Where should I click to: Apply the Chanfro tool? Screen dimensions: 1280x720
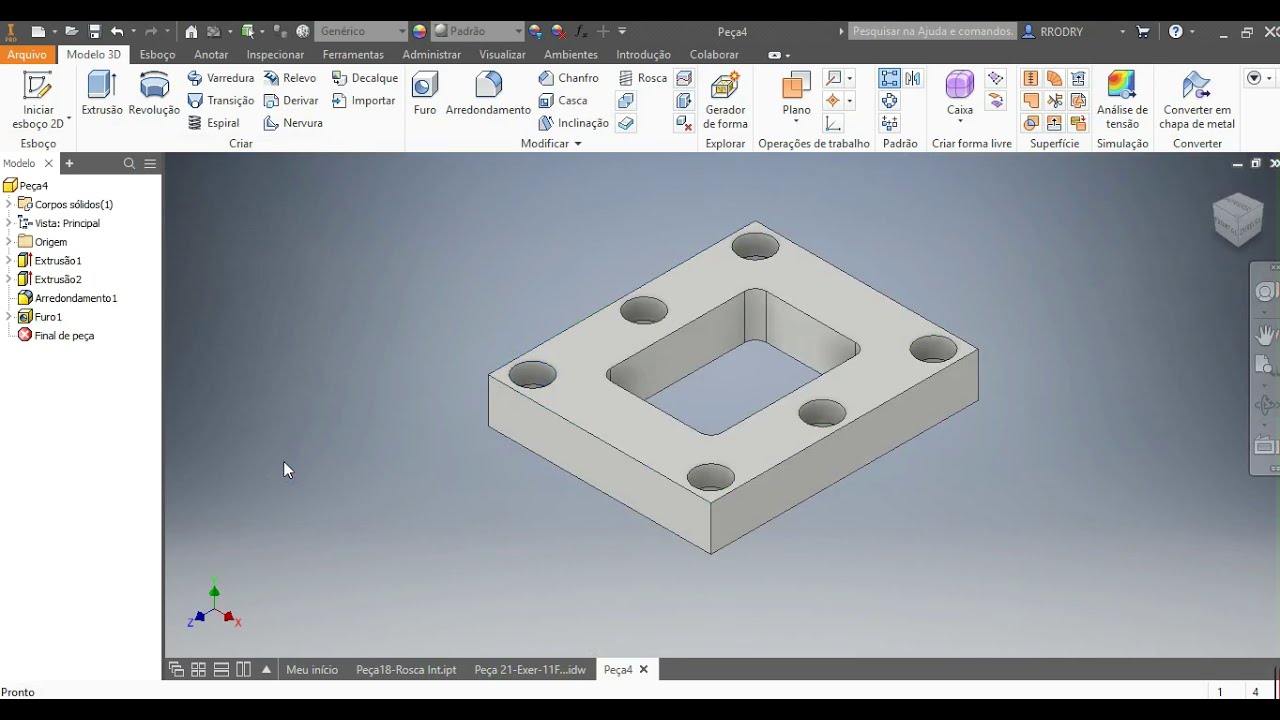(x=568, y=78)
